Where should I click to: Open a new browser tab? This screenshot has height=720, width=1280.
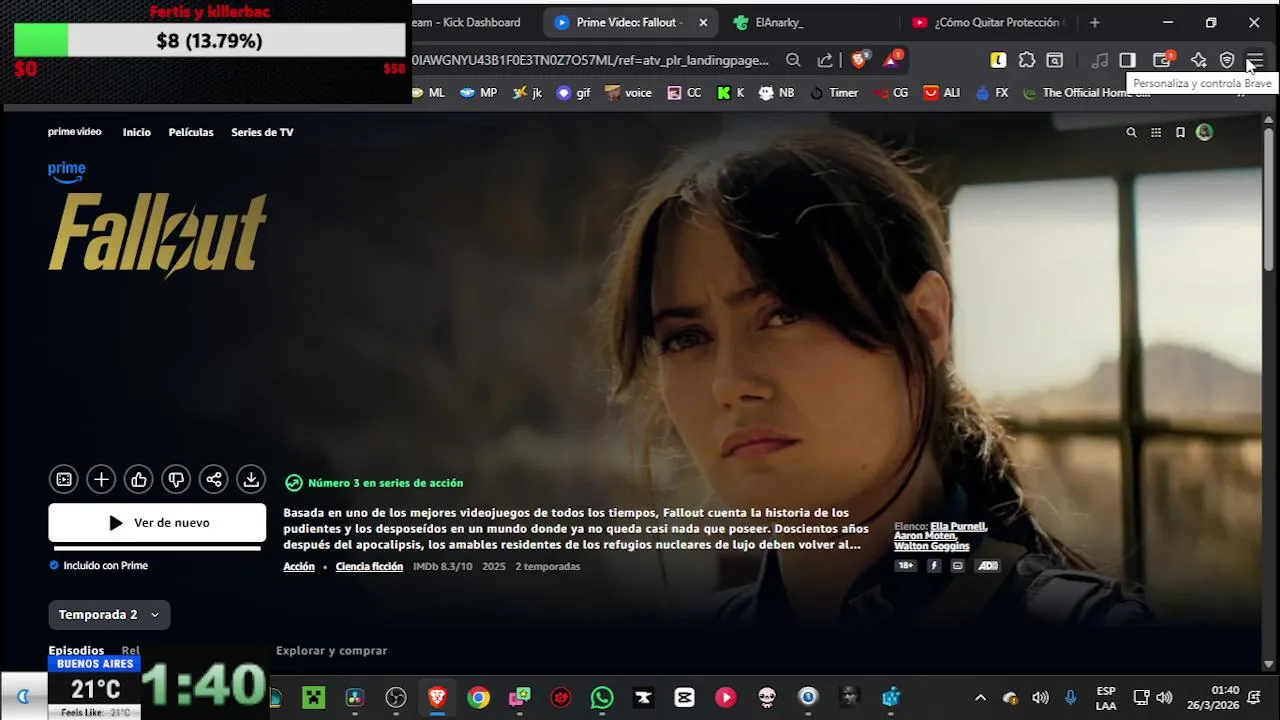tap(1095, 22)
